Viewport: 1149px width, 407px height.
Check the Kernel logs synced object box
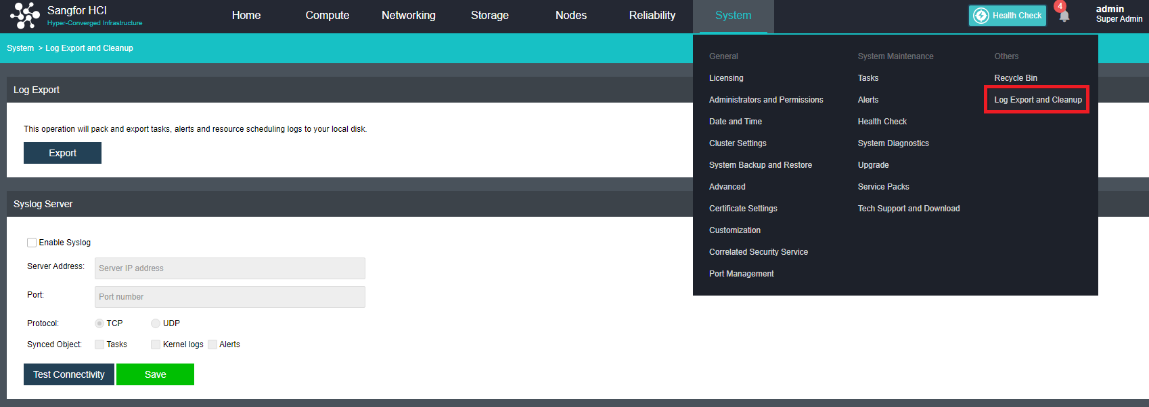tap(155, 344)
